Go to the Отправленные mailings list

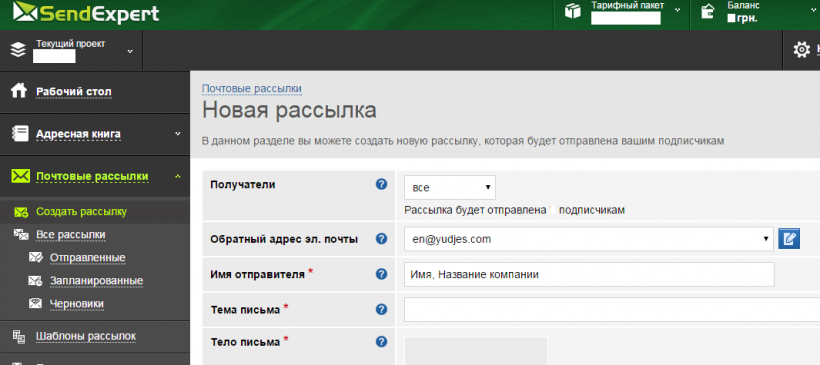[x=87, y=258]
